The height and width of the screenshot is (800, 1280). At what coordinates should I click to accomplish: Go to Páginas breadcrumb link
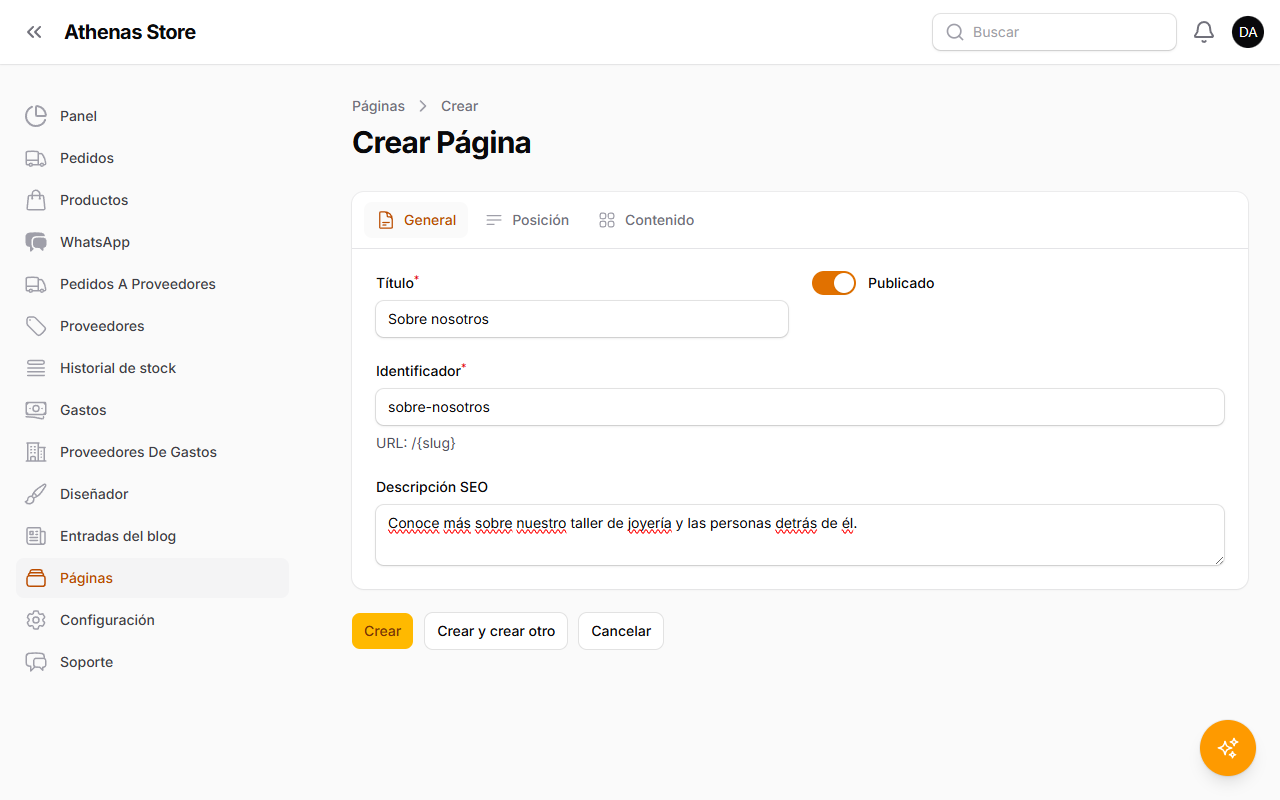(x=378, y=106)
